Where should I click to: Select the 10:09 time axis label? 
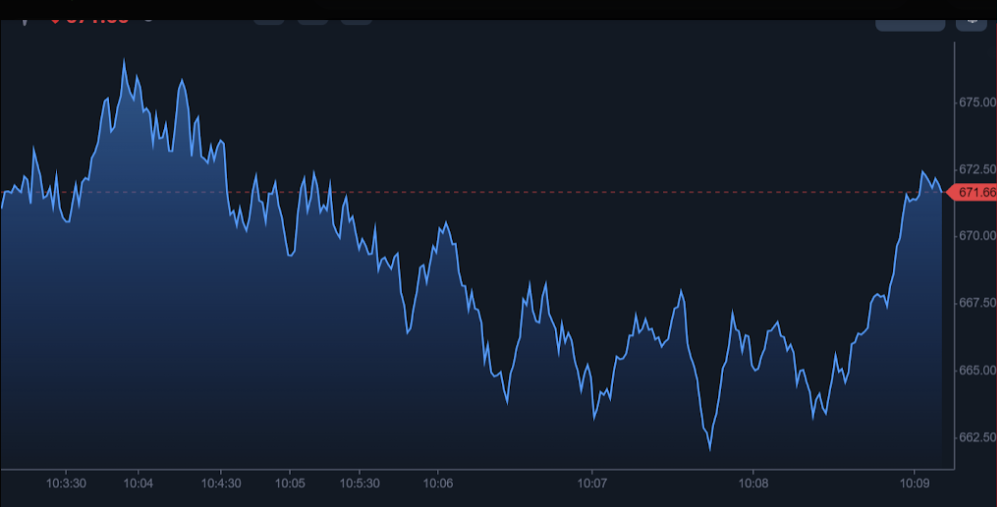click(x=913, y=483)
